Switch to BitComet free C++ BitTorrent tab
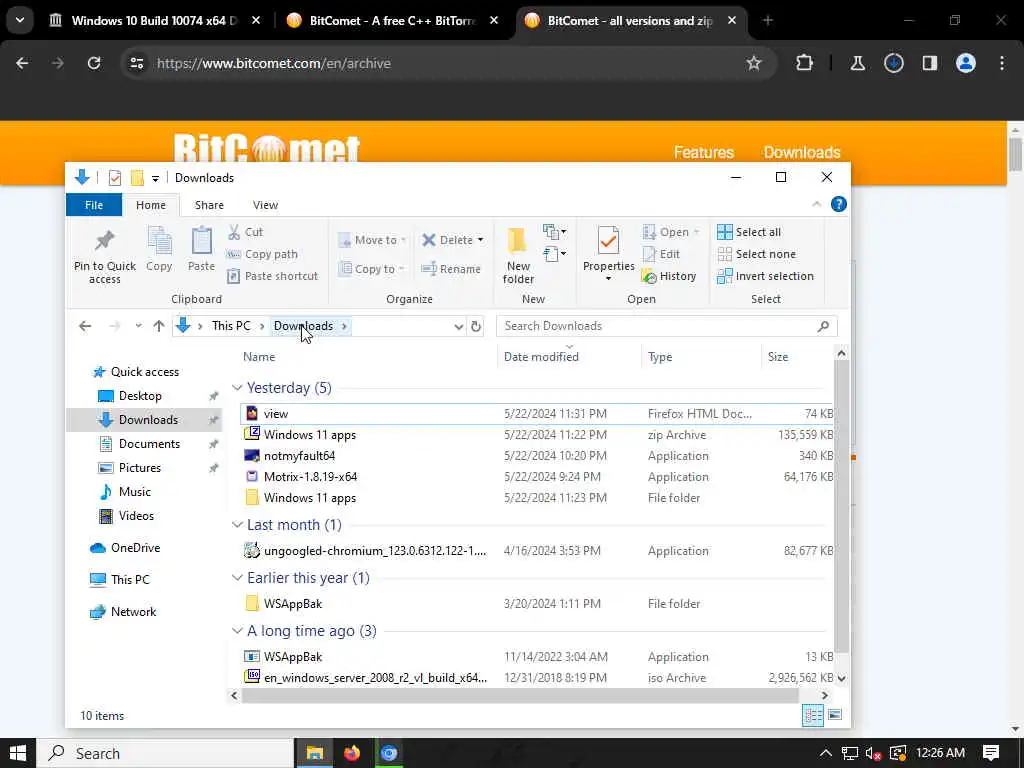1024x768 pixels. [392, 21]
